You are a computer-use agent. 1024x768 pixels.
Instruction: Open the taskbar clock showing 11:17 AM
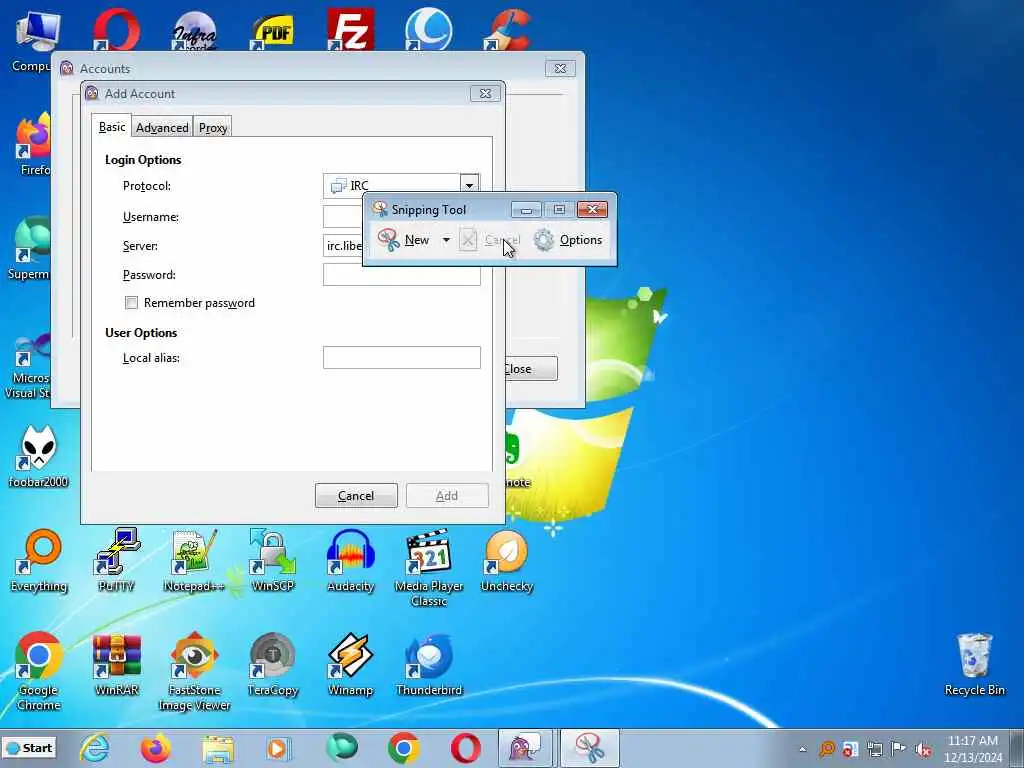tap(973, 749)
